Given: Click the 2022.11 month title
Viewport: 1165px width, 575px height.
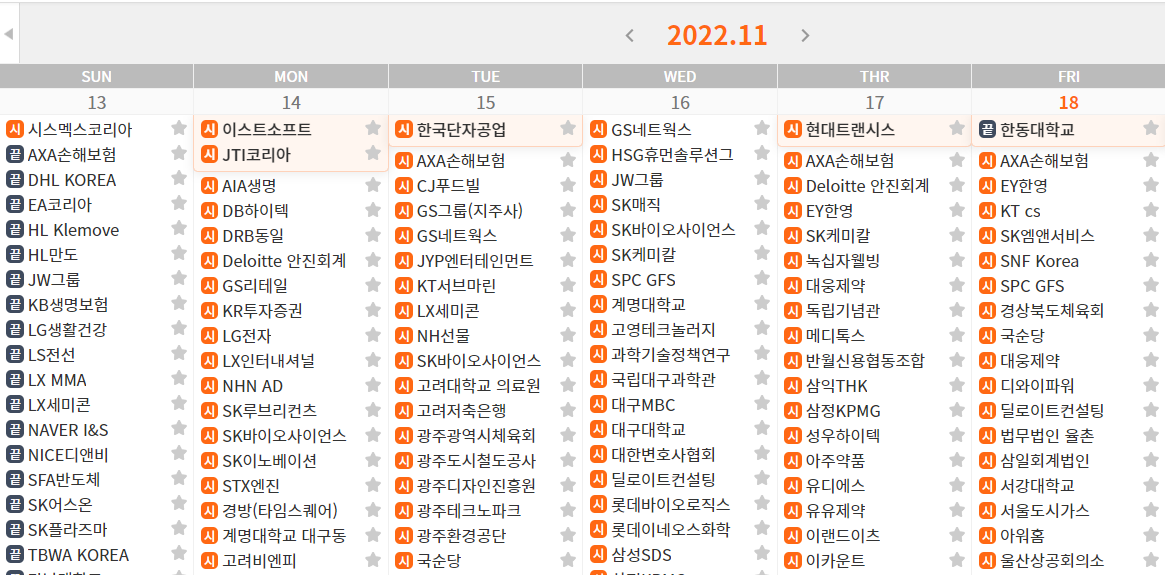Looking at the screenshot, I should 717,35.
